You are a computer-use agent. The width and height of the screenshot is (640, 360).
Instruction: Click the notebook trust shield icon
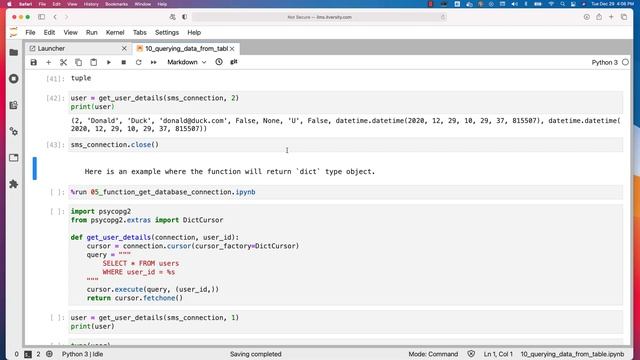click(x=471, y=354)
